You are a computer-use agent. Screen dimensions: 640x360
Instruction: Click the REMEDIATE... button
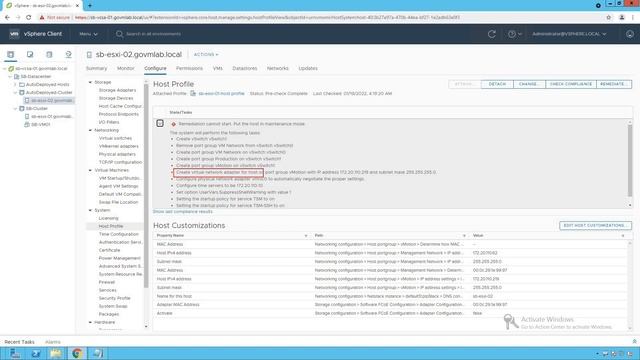[x=614, y=84]
